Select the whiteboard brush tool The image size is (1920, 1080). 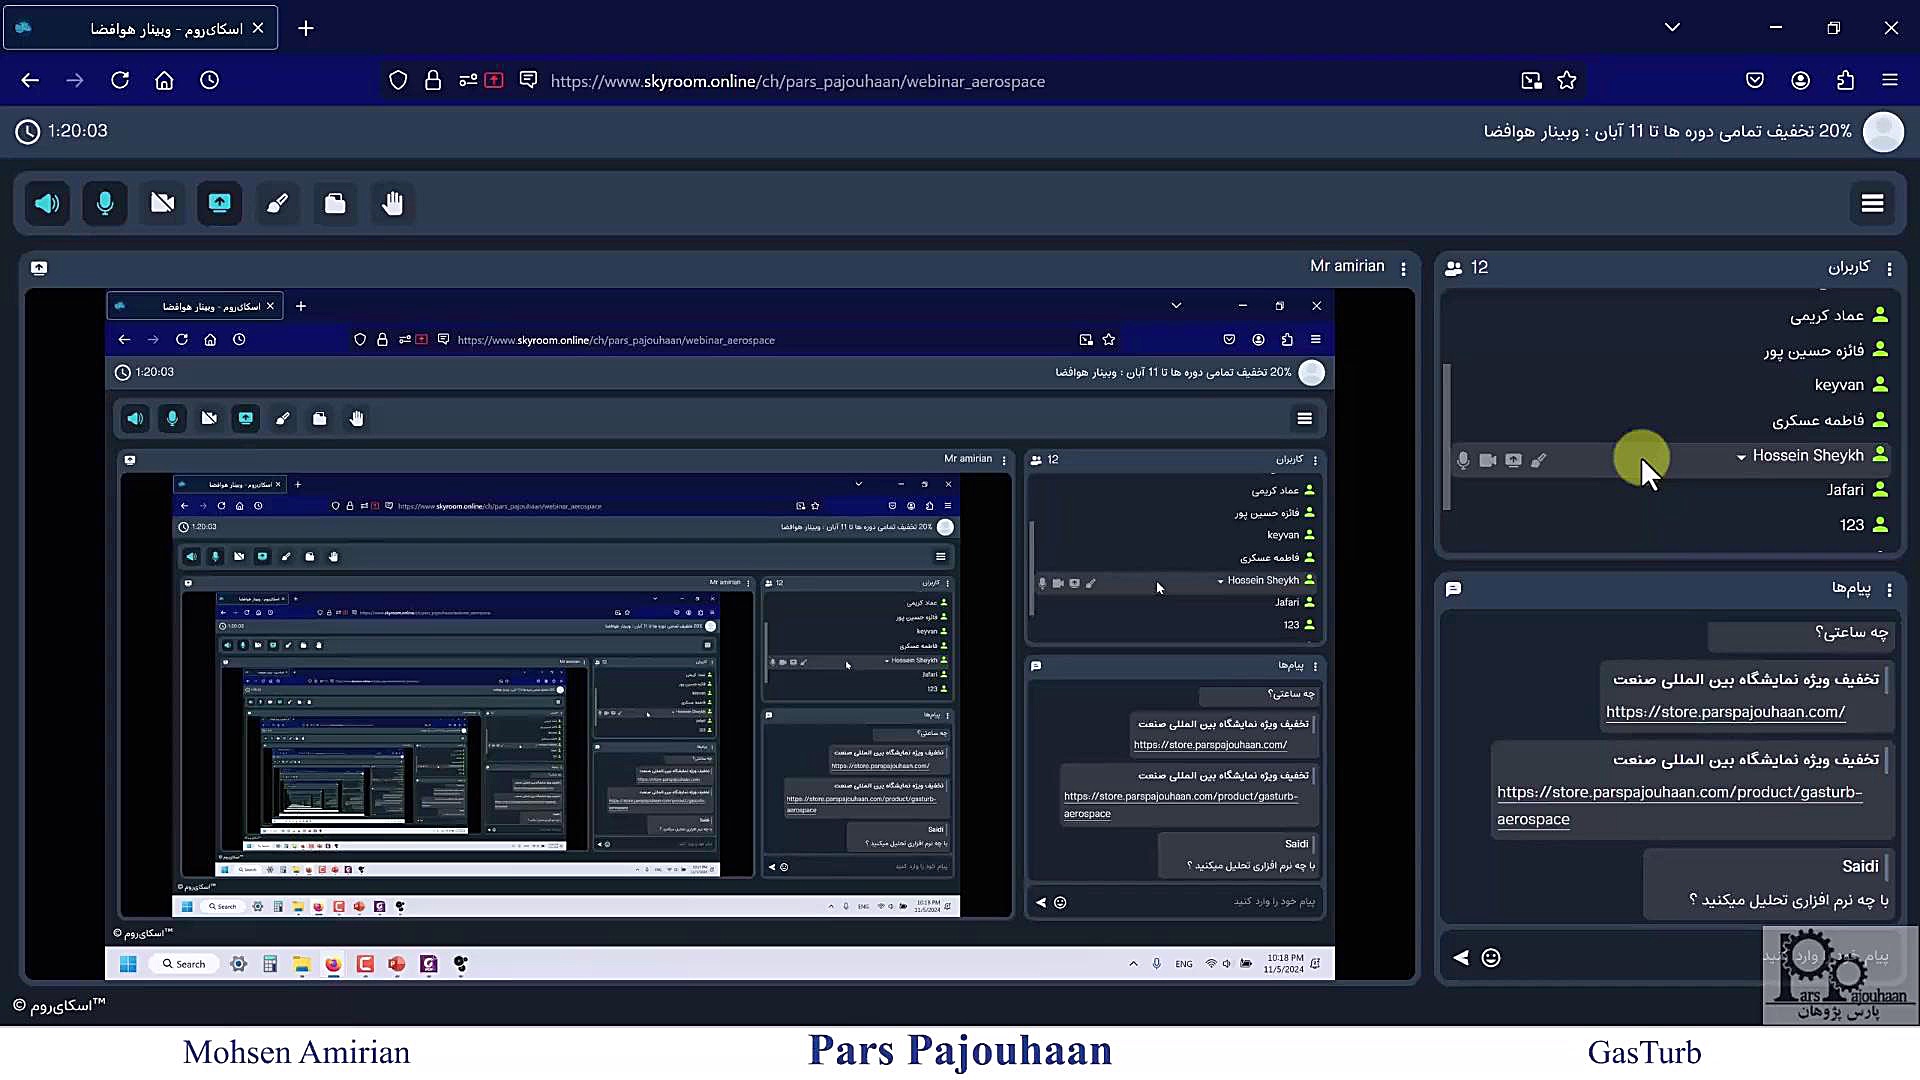pyautogui.click(x=278, y=204)
